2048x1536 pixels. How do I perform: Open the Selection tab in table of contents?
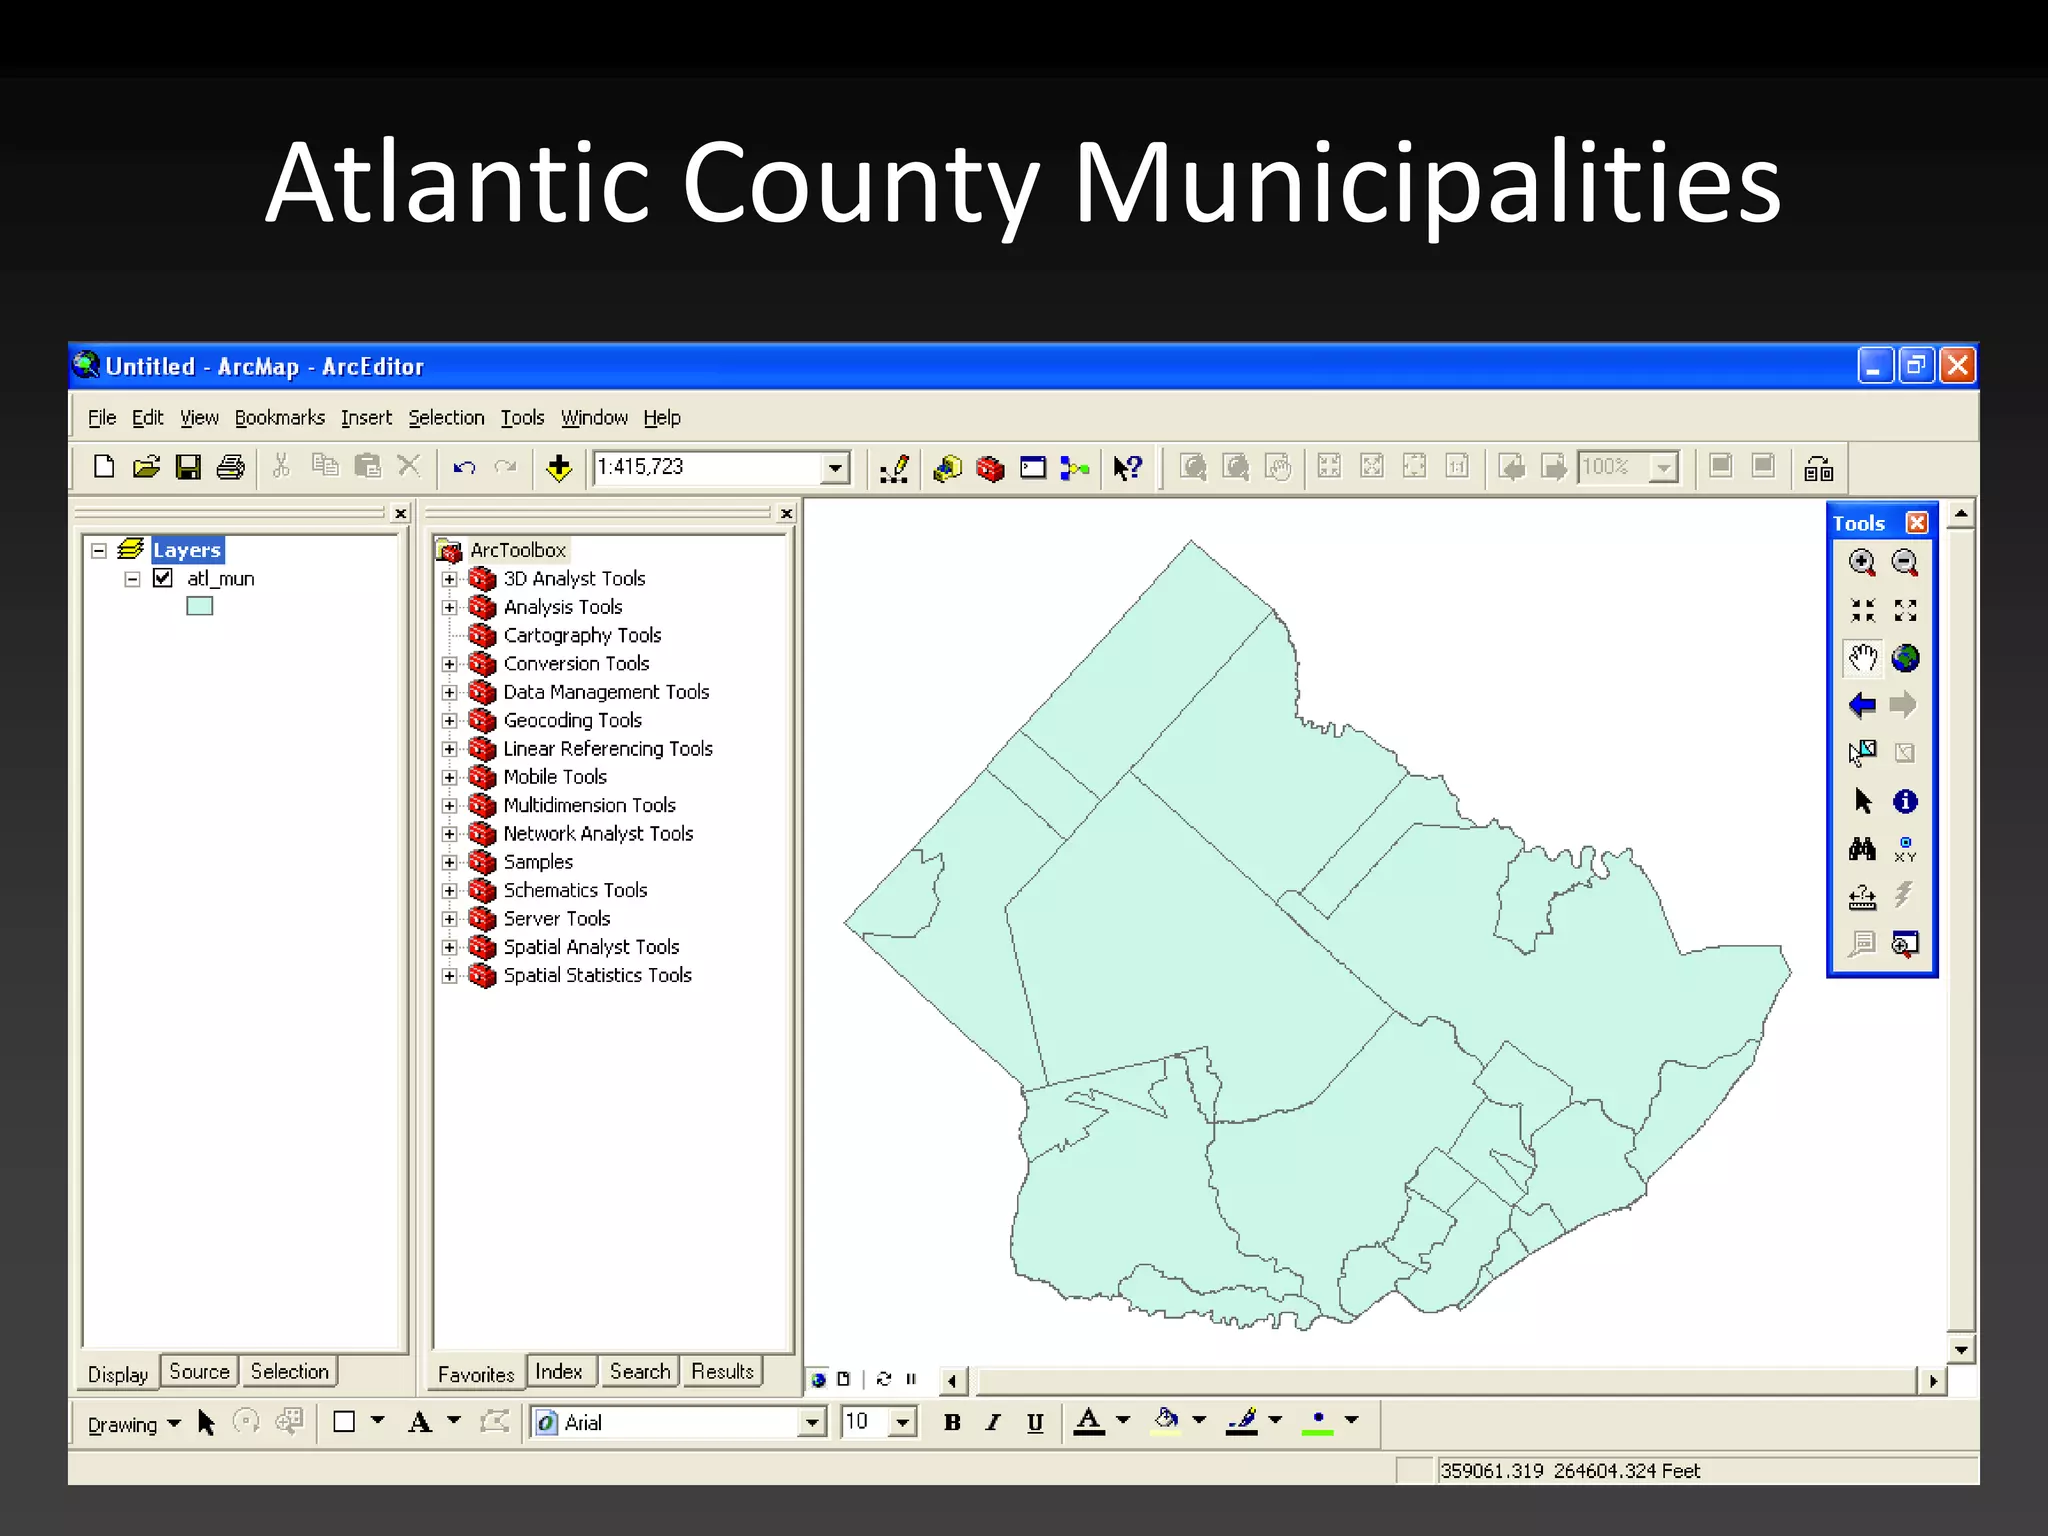[x=289, y=1371]
